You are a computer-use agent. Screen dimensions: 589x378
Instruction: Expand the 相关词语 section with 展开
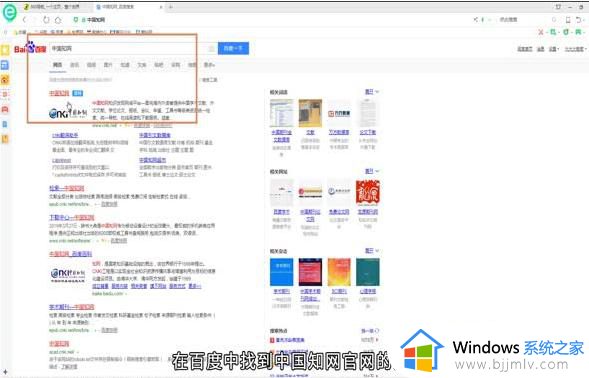pos(372,92)
